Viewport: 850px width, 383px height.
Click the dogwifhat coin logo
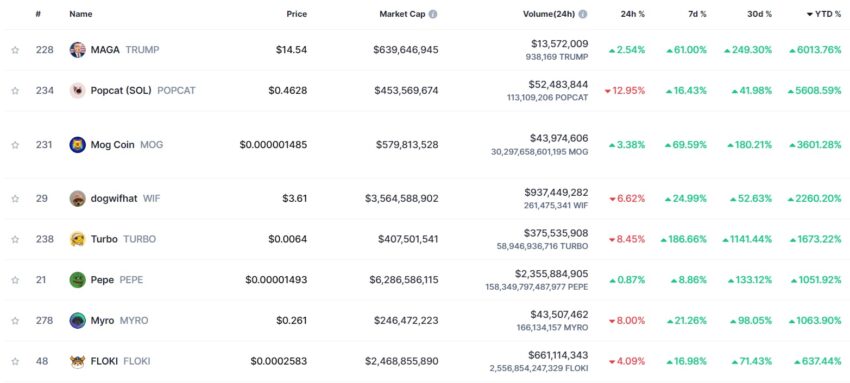click(78, 198)
